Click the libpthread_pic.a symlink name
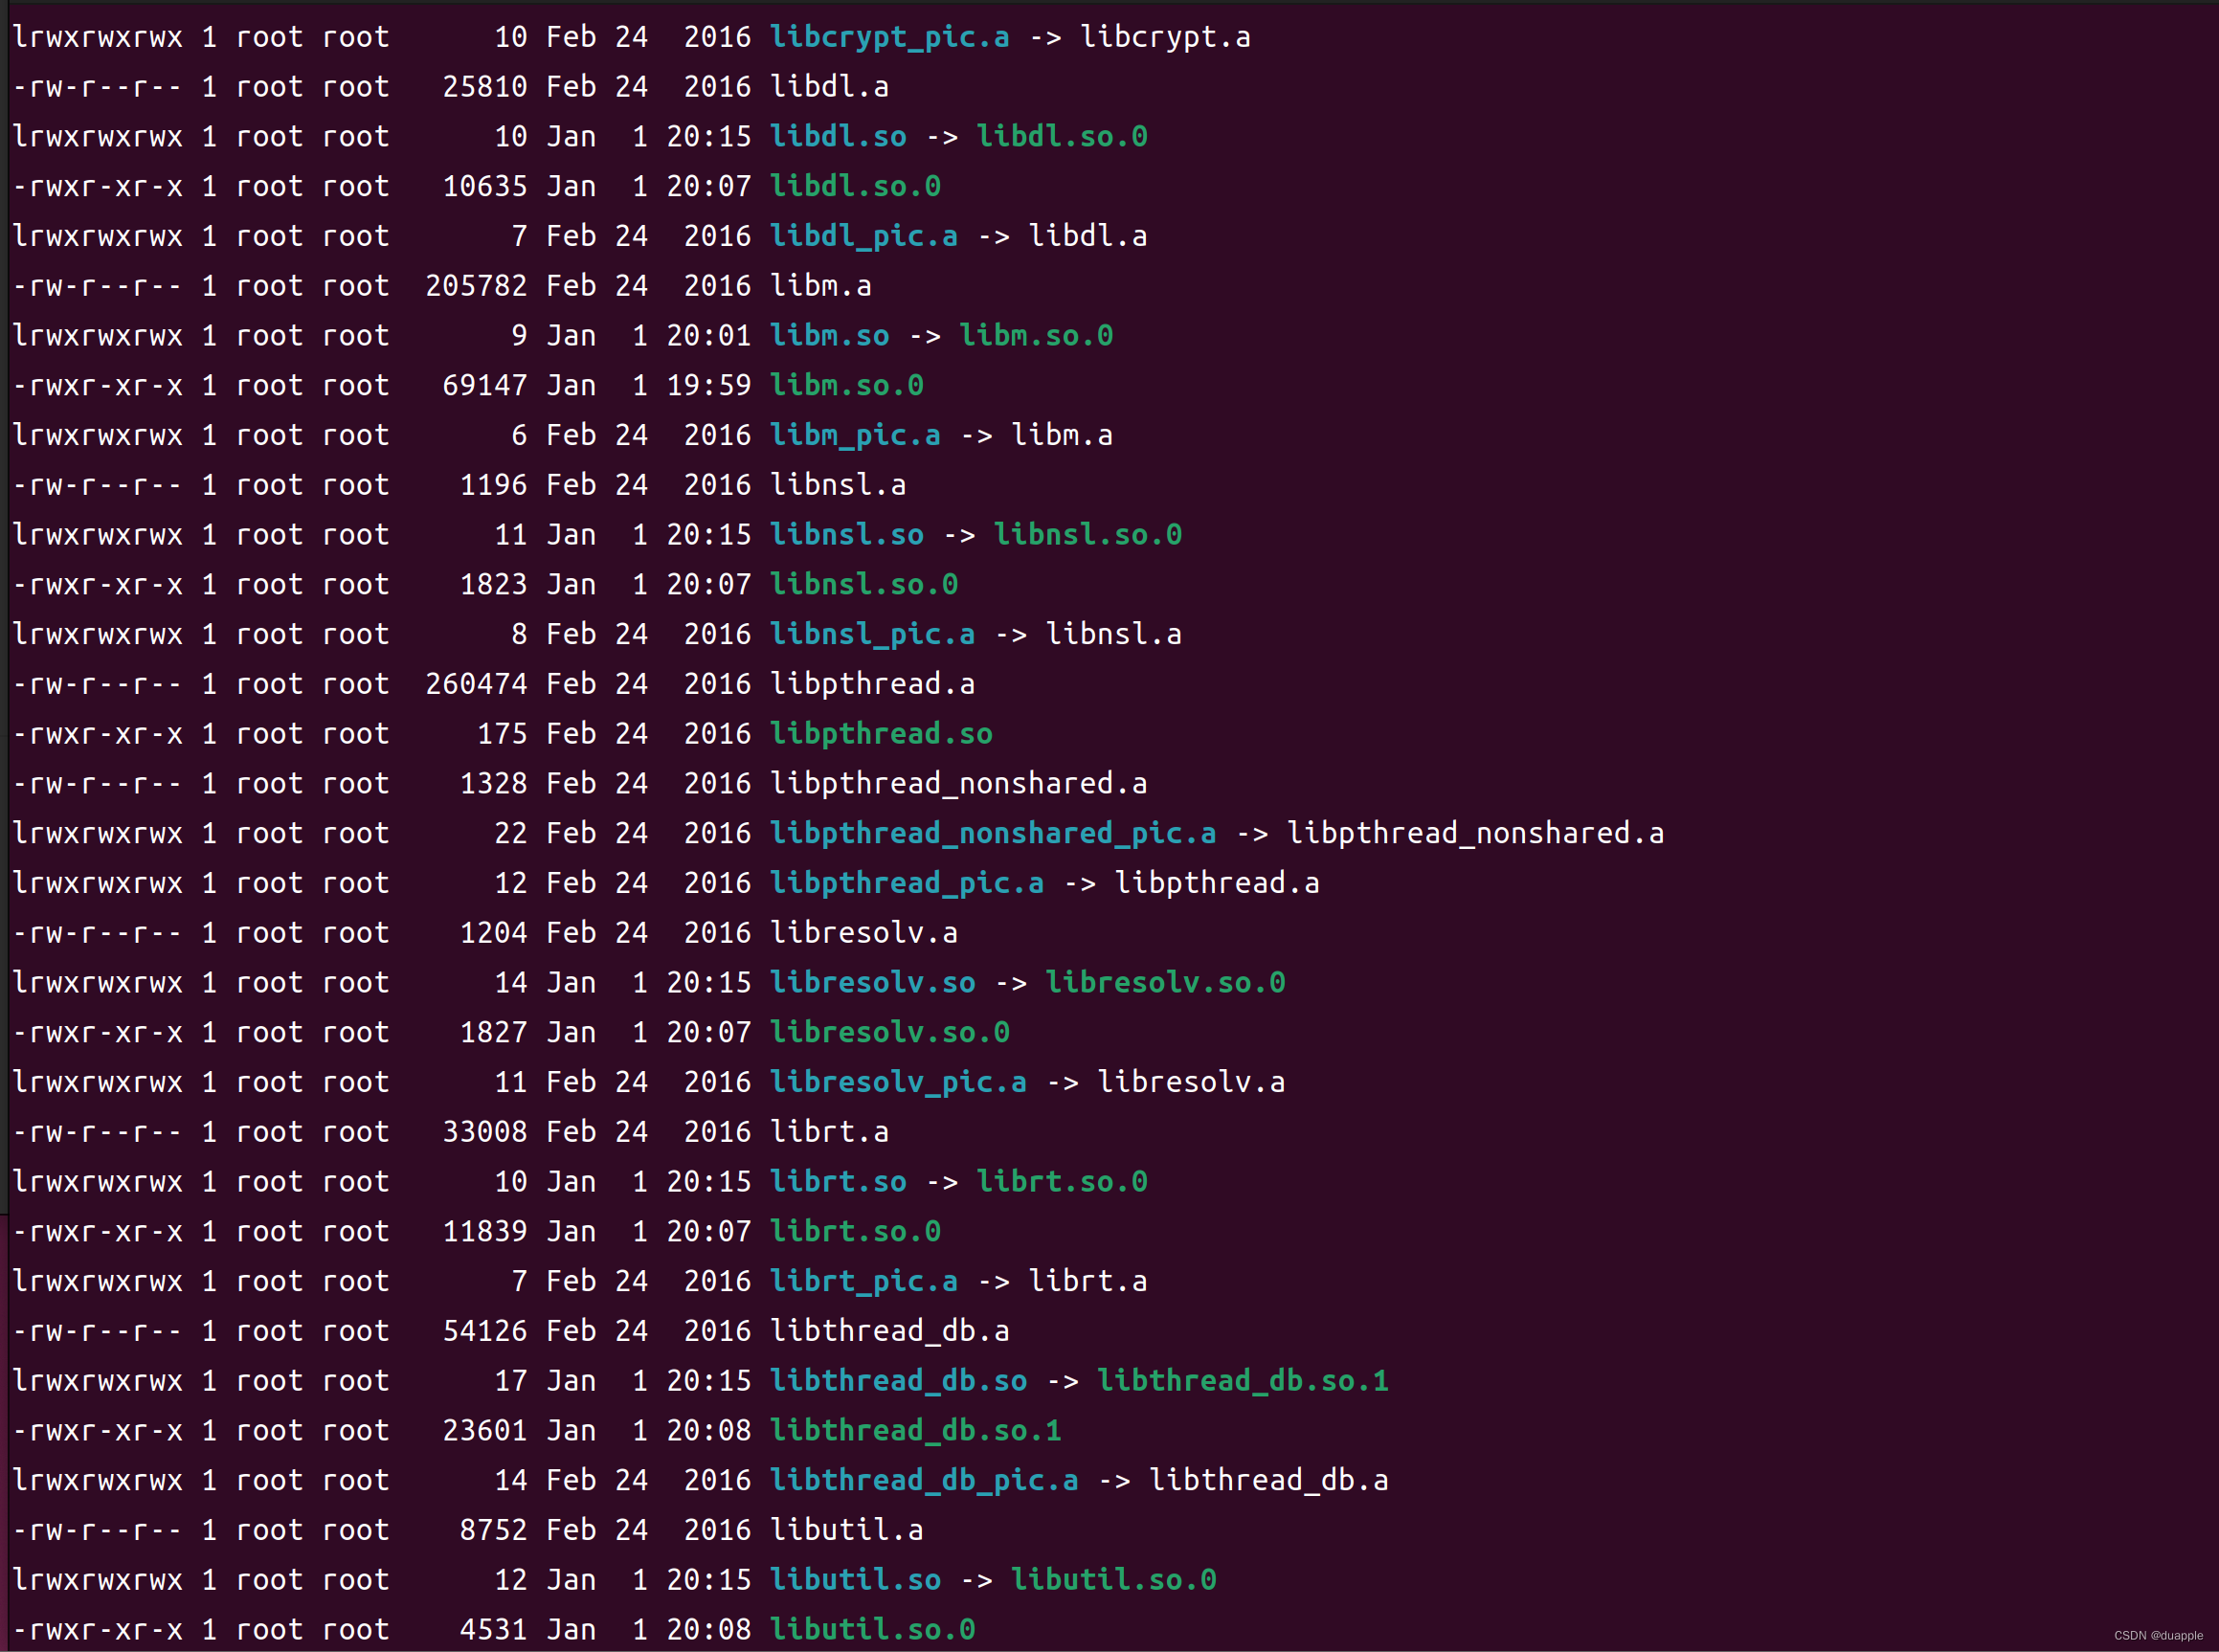2219x1652 pixels. [x=907, y=884]
